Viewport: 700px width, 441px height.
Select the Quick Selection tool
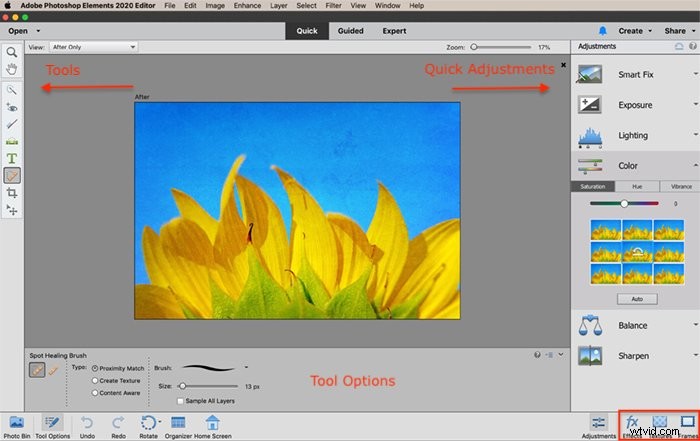12,90
